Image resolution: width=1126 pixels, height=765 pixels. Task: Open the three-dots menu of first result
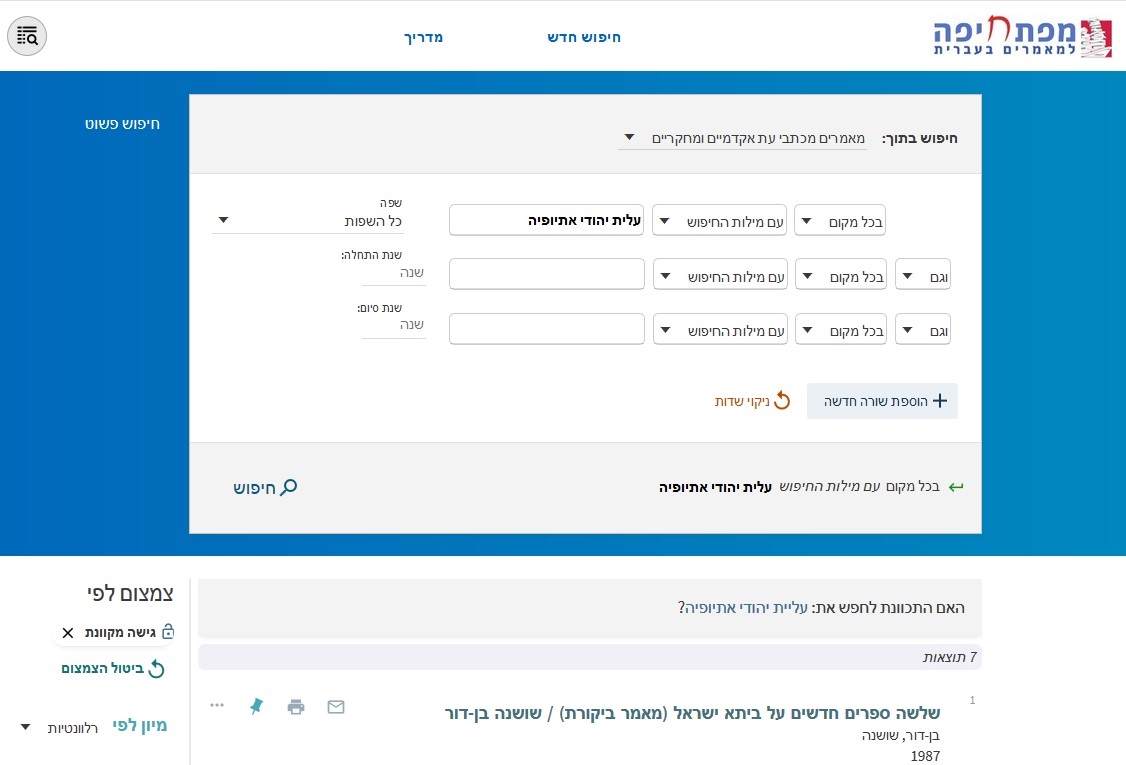pyautogui.click(x=217, y=705)
